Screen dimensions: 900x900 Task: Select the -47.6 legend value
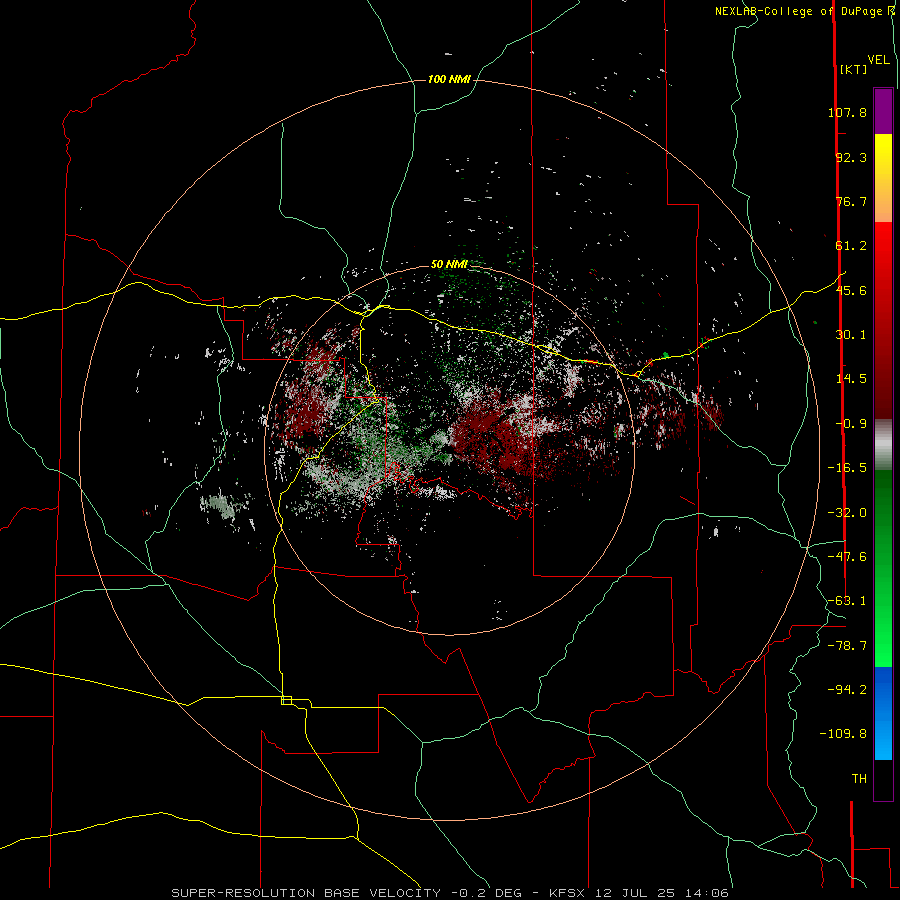(x=847, y=557)
